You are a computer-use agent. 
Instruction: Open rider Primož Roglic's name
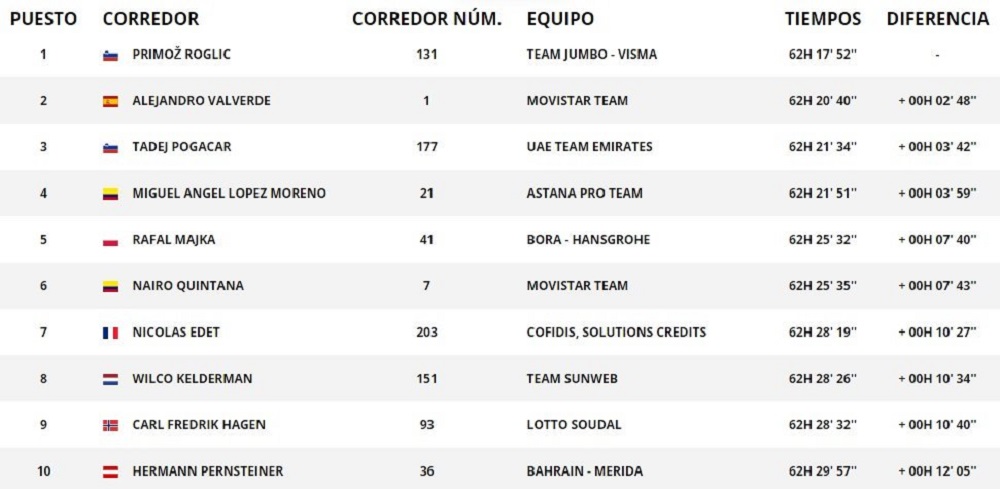[x=181, y=55]
